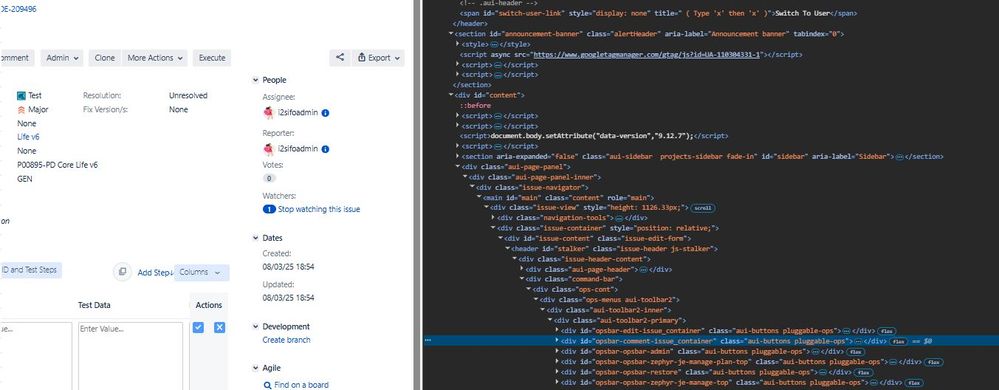Collapse the issue-navigator div node
This screenshot has height=390, width=999.
pyautogui.click(x=472, y=187)
